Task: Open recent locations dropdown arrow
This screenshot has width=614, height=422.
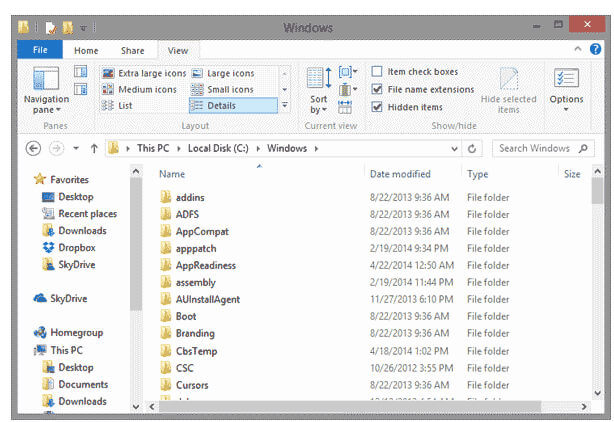Action: coord(76,149)
